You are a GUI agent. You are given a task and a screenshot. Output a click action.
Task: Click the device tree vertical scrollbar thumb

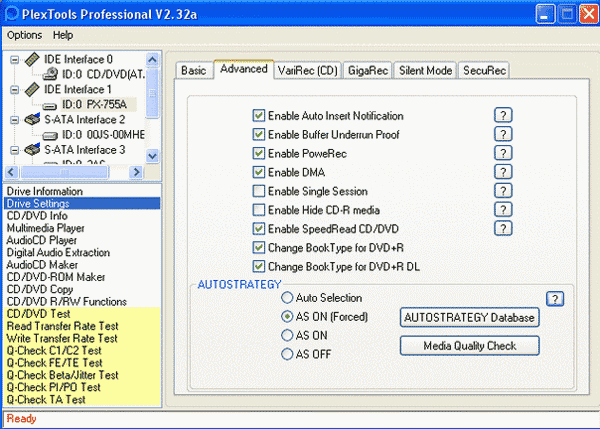(x=152, y=93)
